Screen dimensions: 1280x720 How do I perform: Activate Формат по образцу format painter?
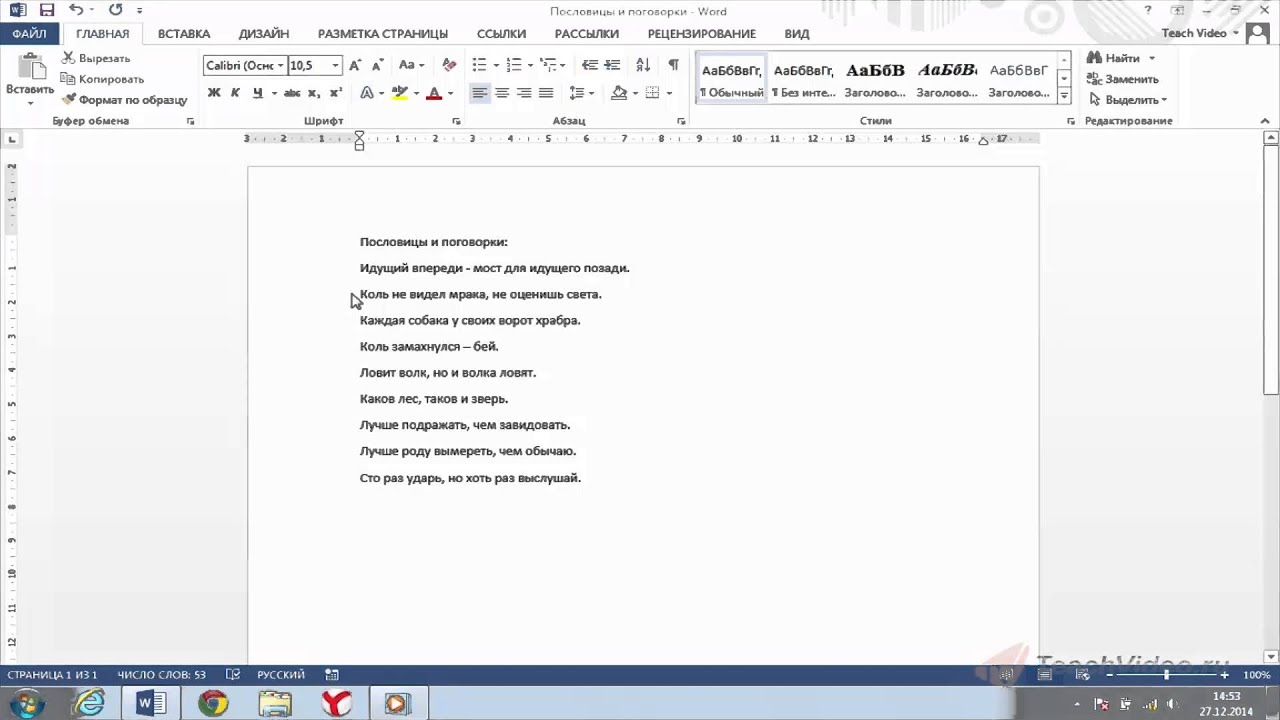[125, 100]
